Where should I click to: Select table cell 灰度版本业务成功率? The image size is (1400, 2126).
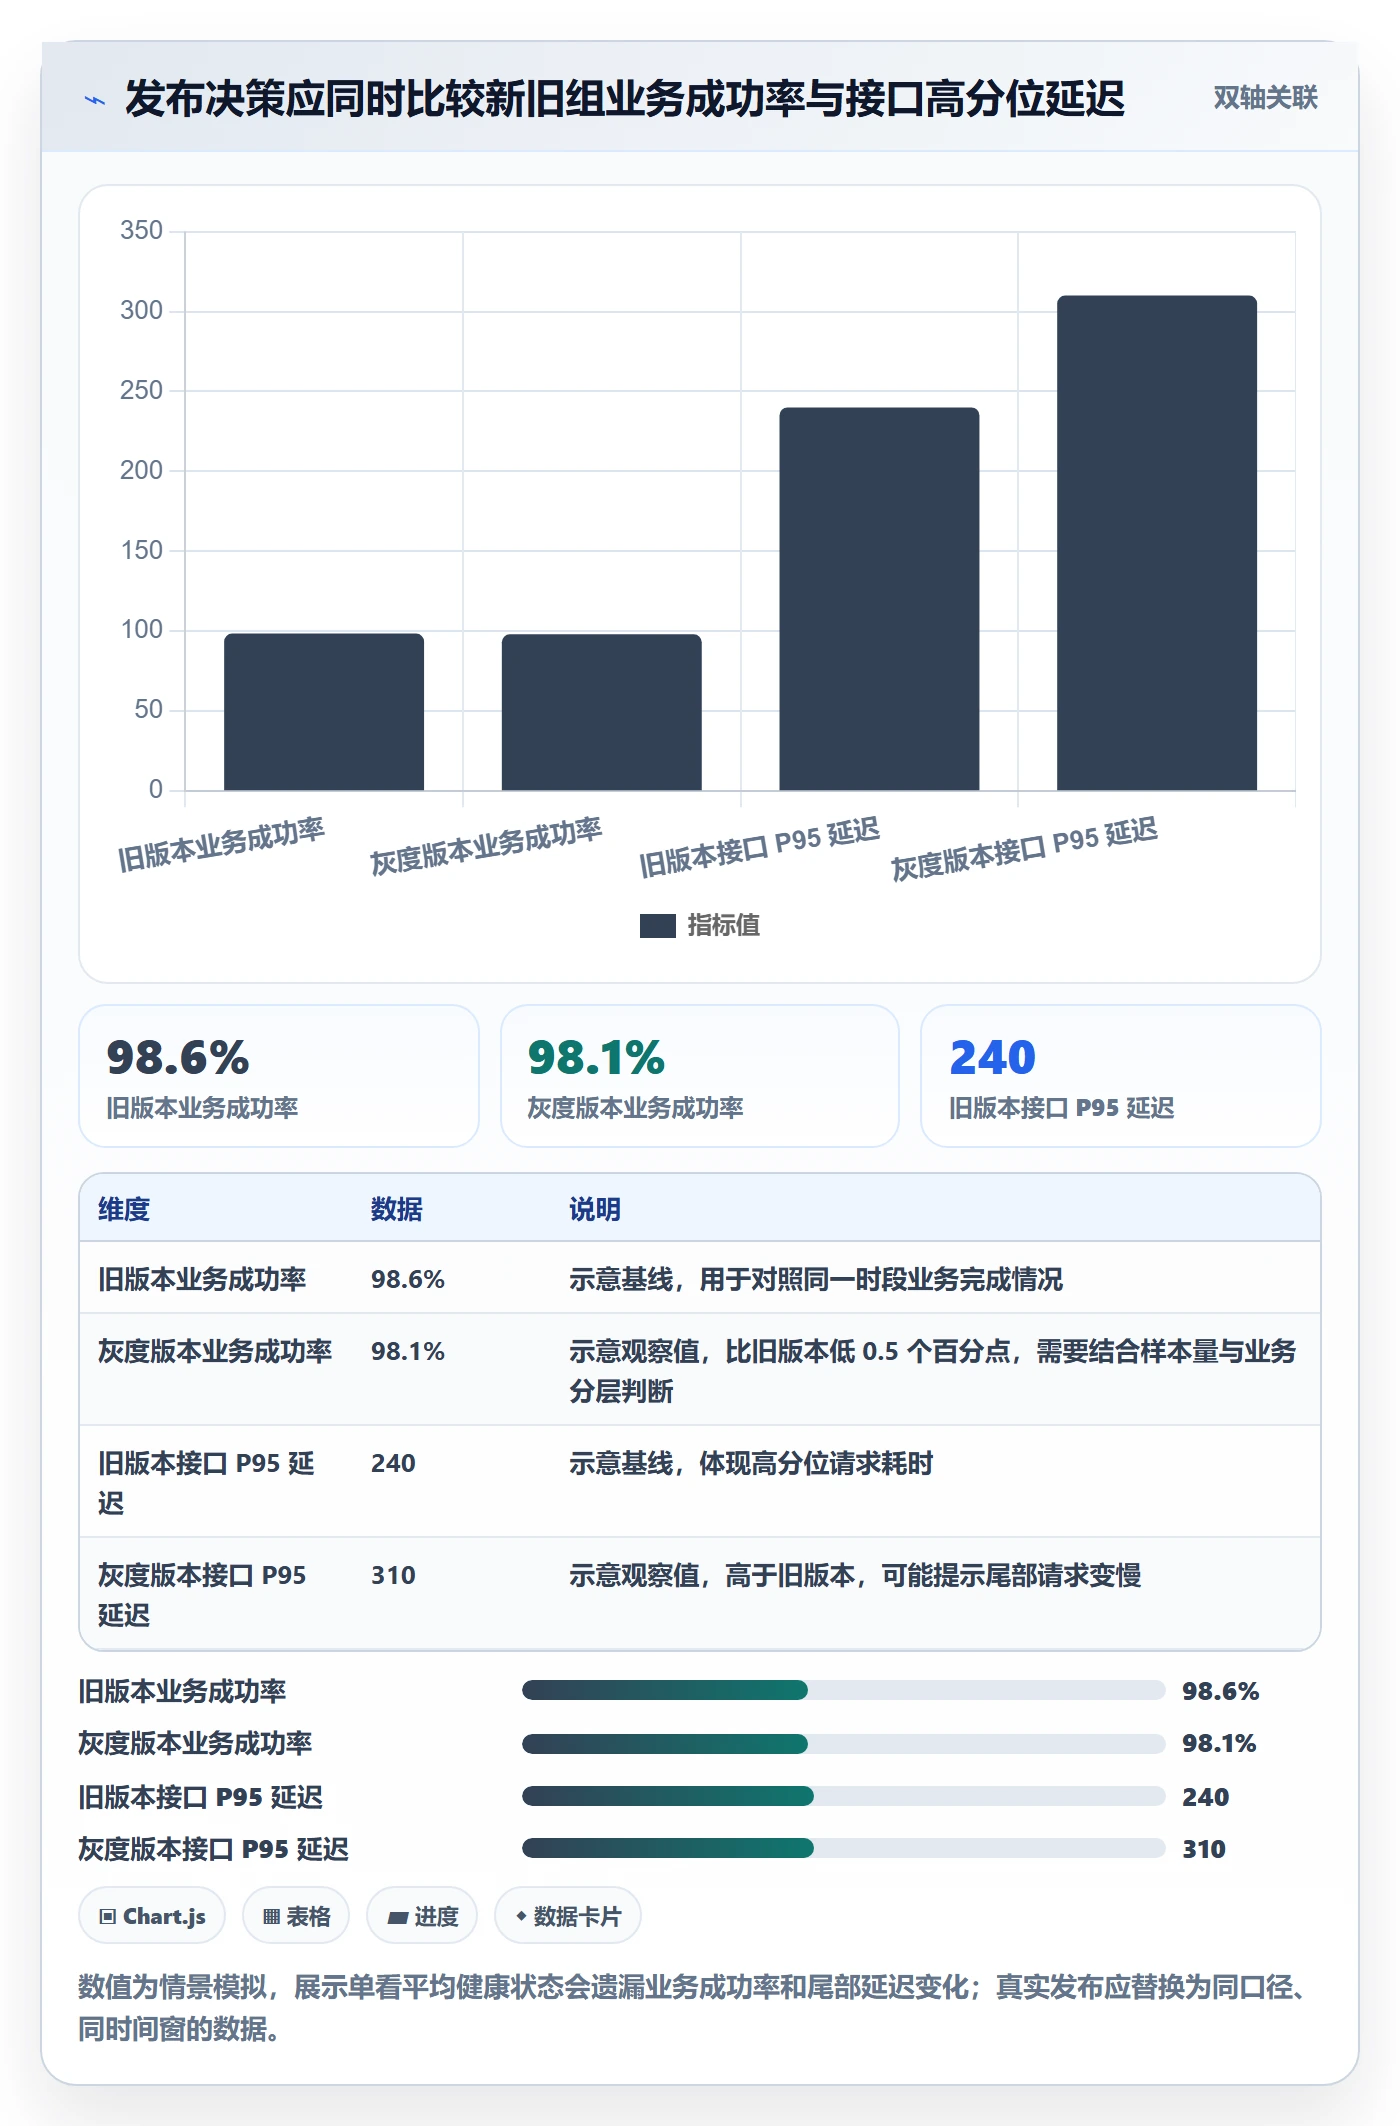point(215,1351)
